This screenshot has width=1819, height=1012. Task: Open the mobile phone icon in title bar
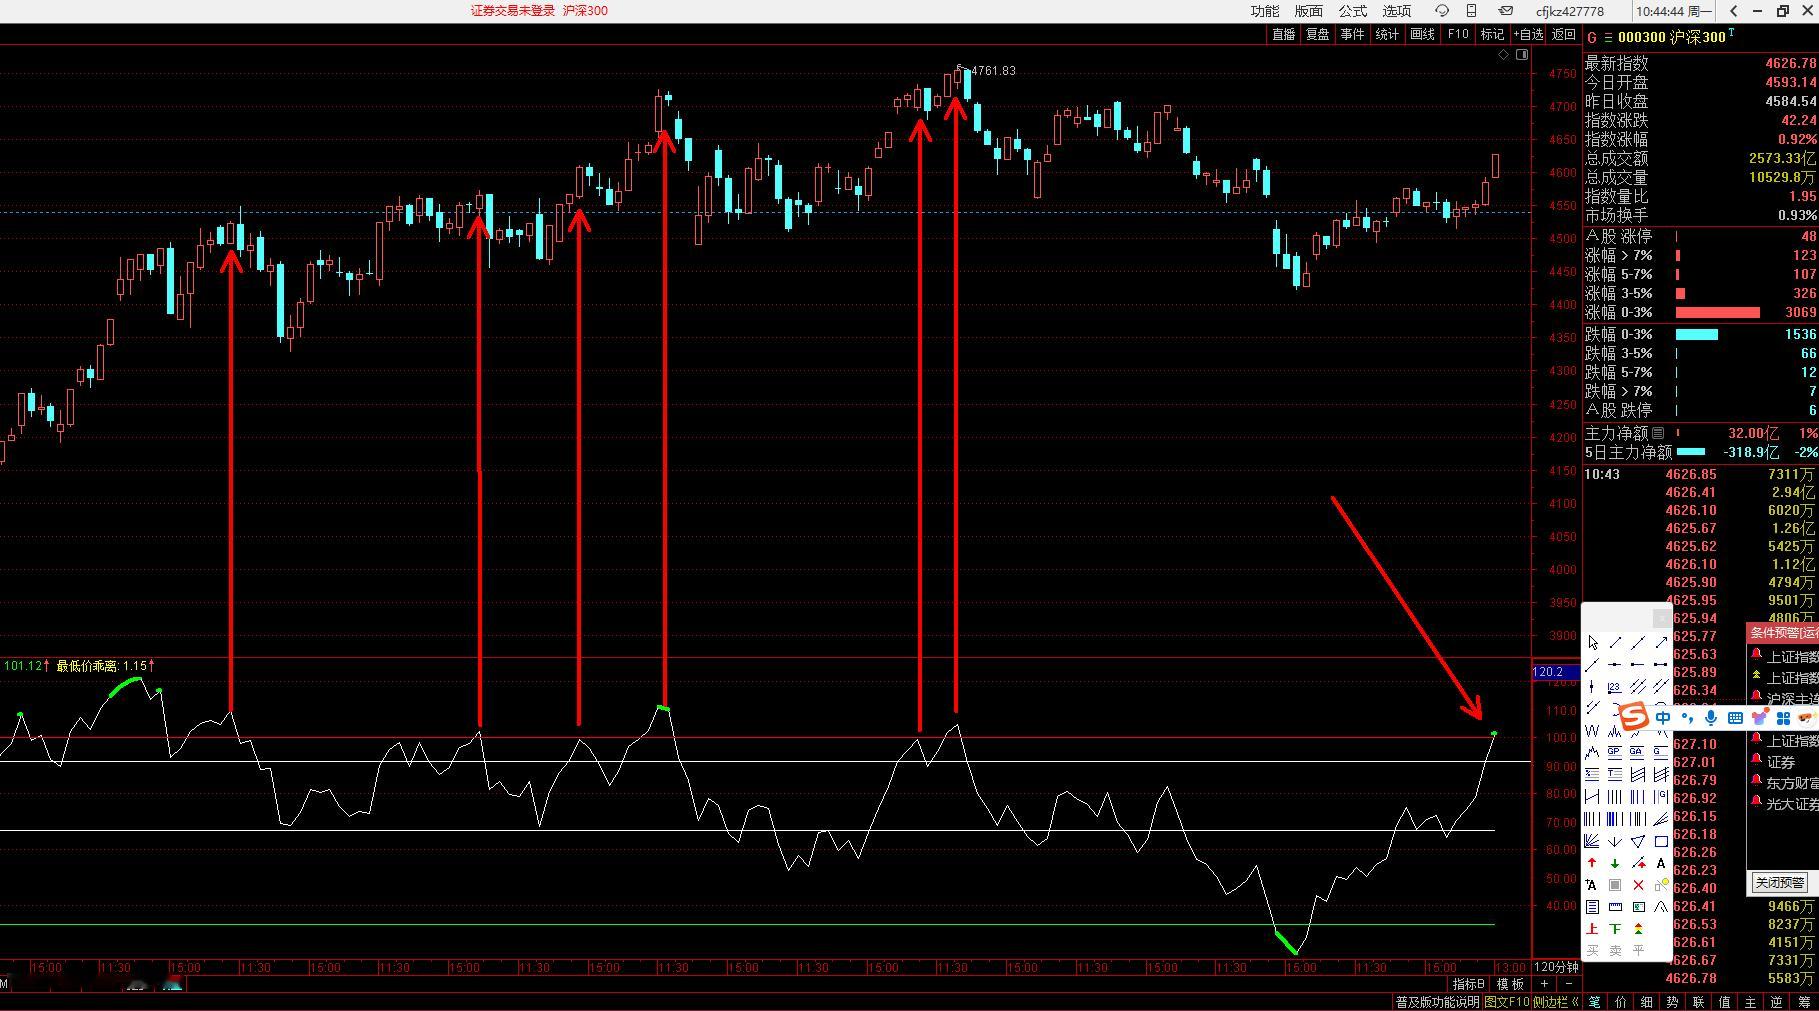tap(1472, 11)
